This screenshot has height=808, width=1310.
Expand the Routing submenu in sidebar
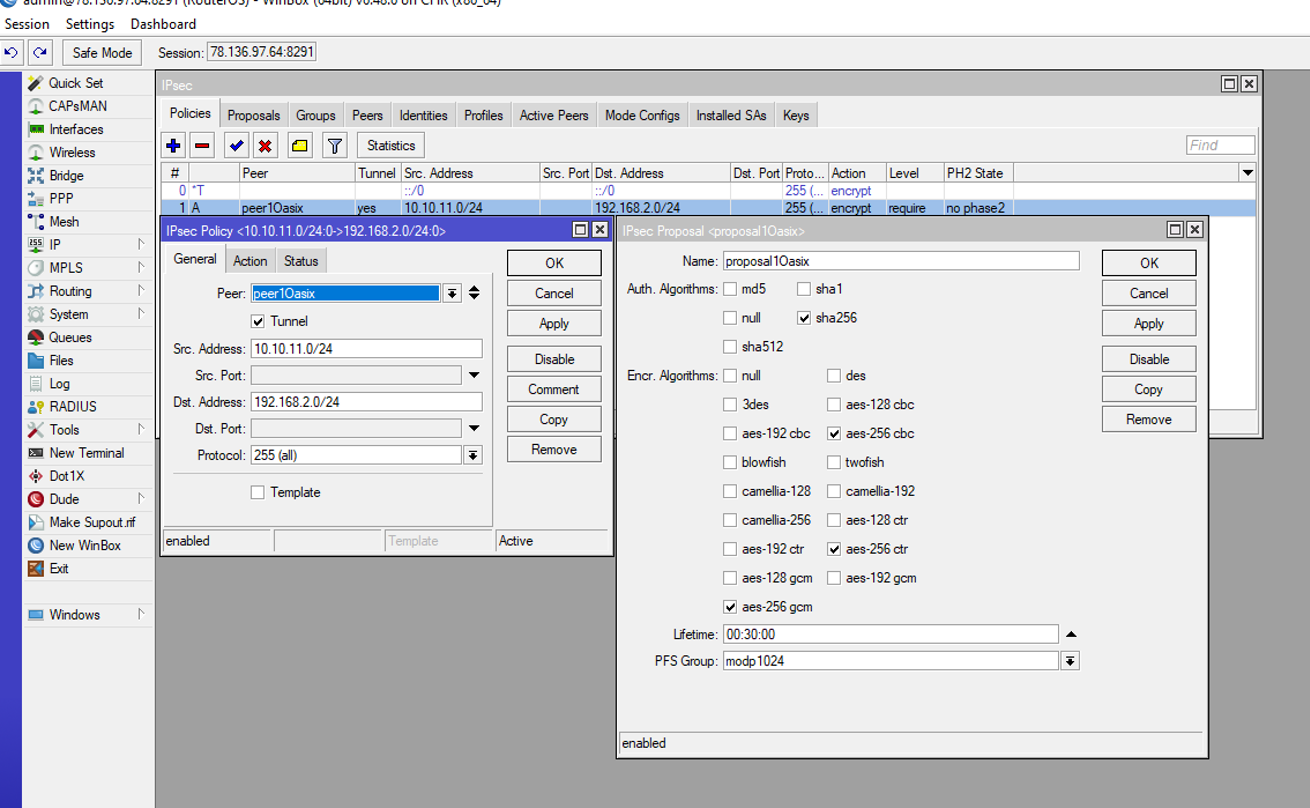141,291
